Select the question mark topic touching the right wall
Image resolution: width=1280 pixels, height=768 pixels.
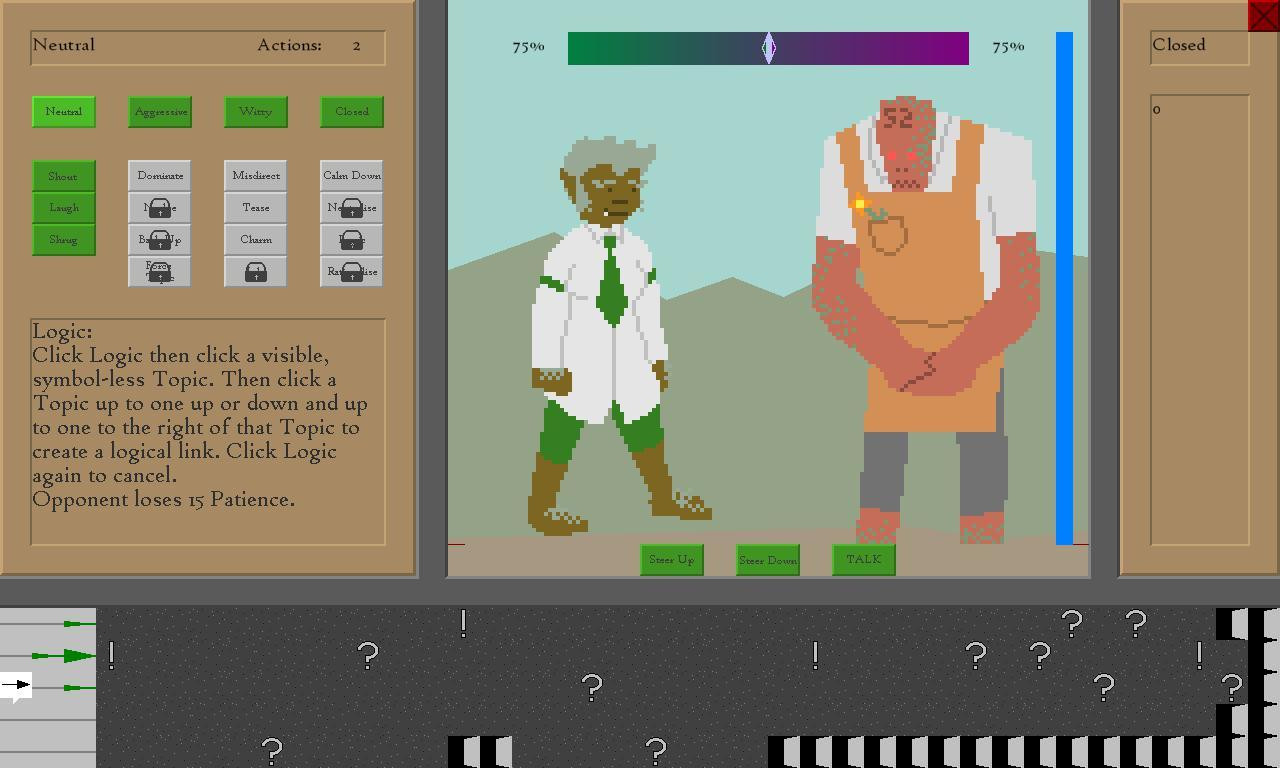[1232, 688]
